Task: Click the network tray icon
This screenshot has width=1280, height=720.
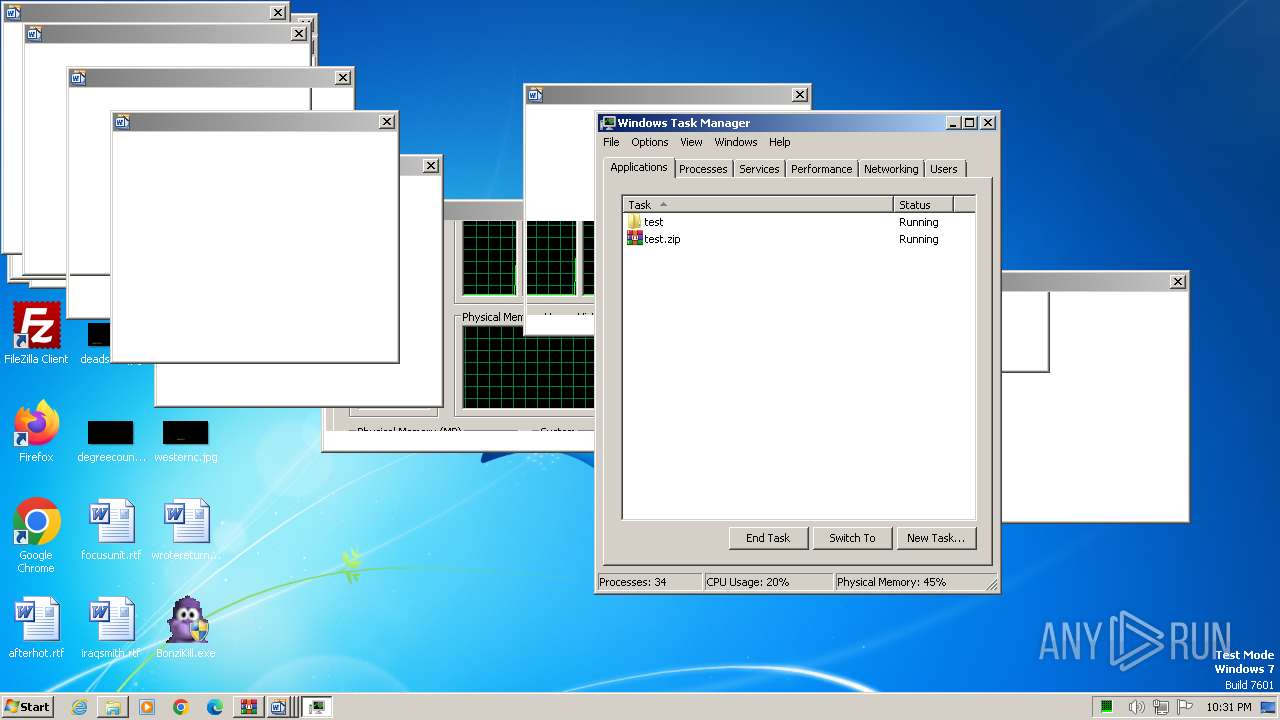Action: (1163, 707)
